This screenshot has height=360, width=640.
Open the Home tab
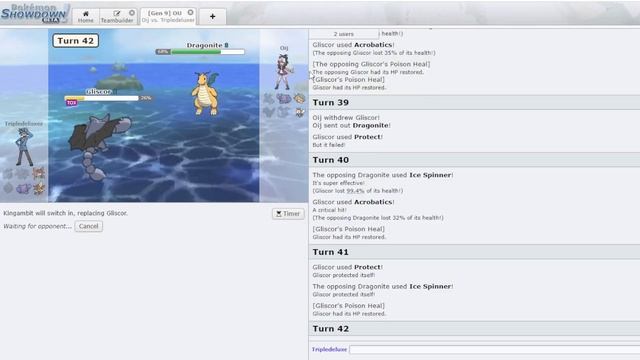coord(86,17)
